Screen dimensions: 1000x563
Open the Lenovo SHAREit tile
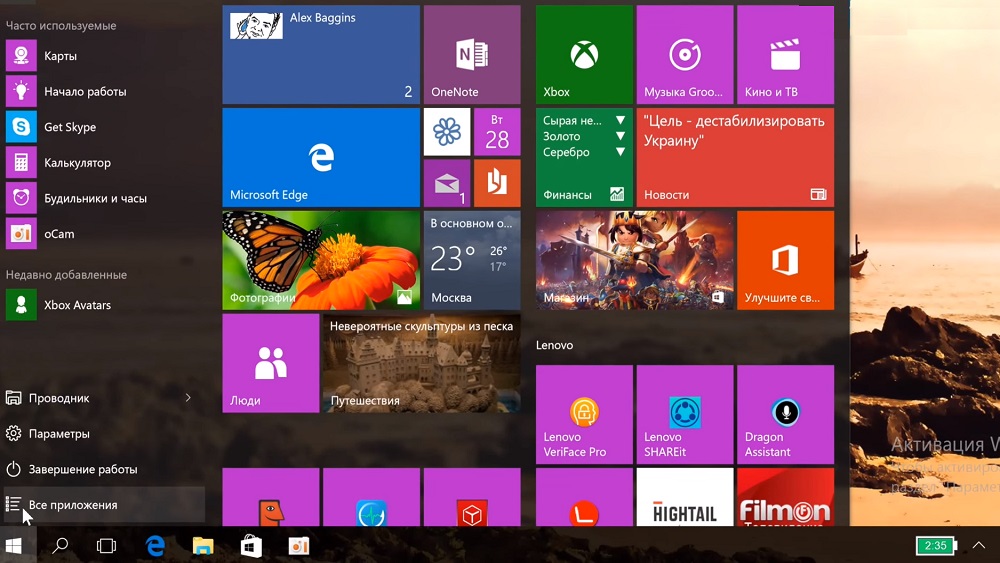tap(684, 414)
